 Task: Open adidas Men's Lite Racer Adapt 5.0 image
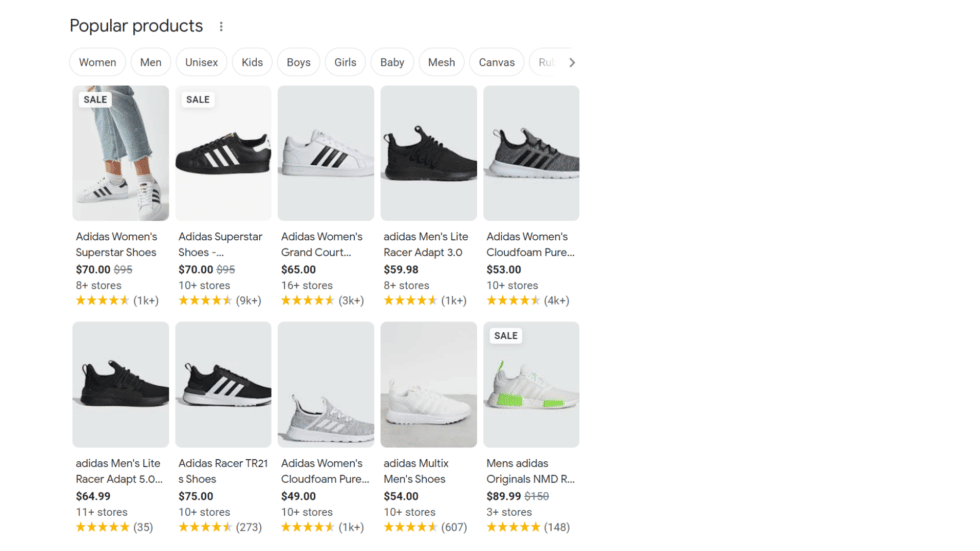click(121, 384)
